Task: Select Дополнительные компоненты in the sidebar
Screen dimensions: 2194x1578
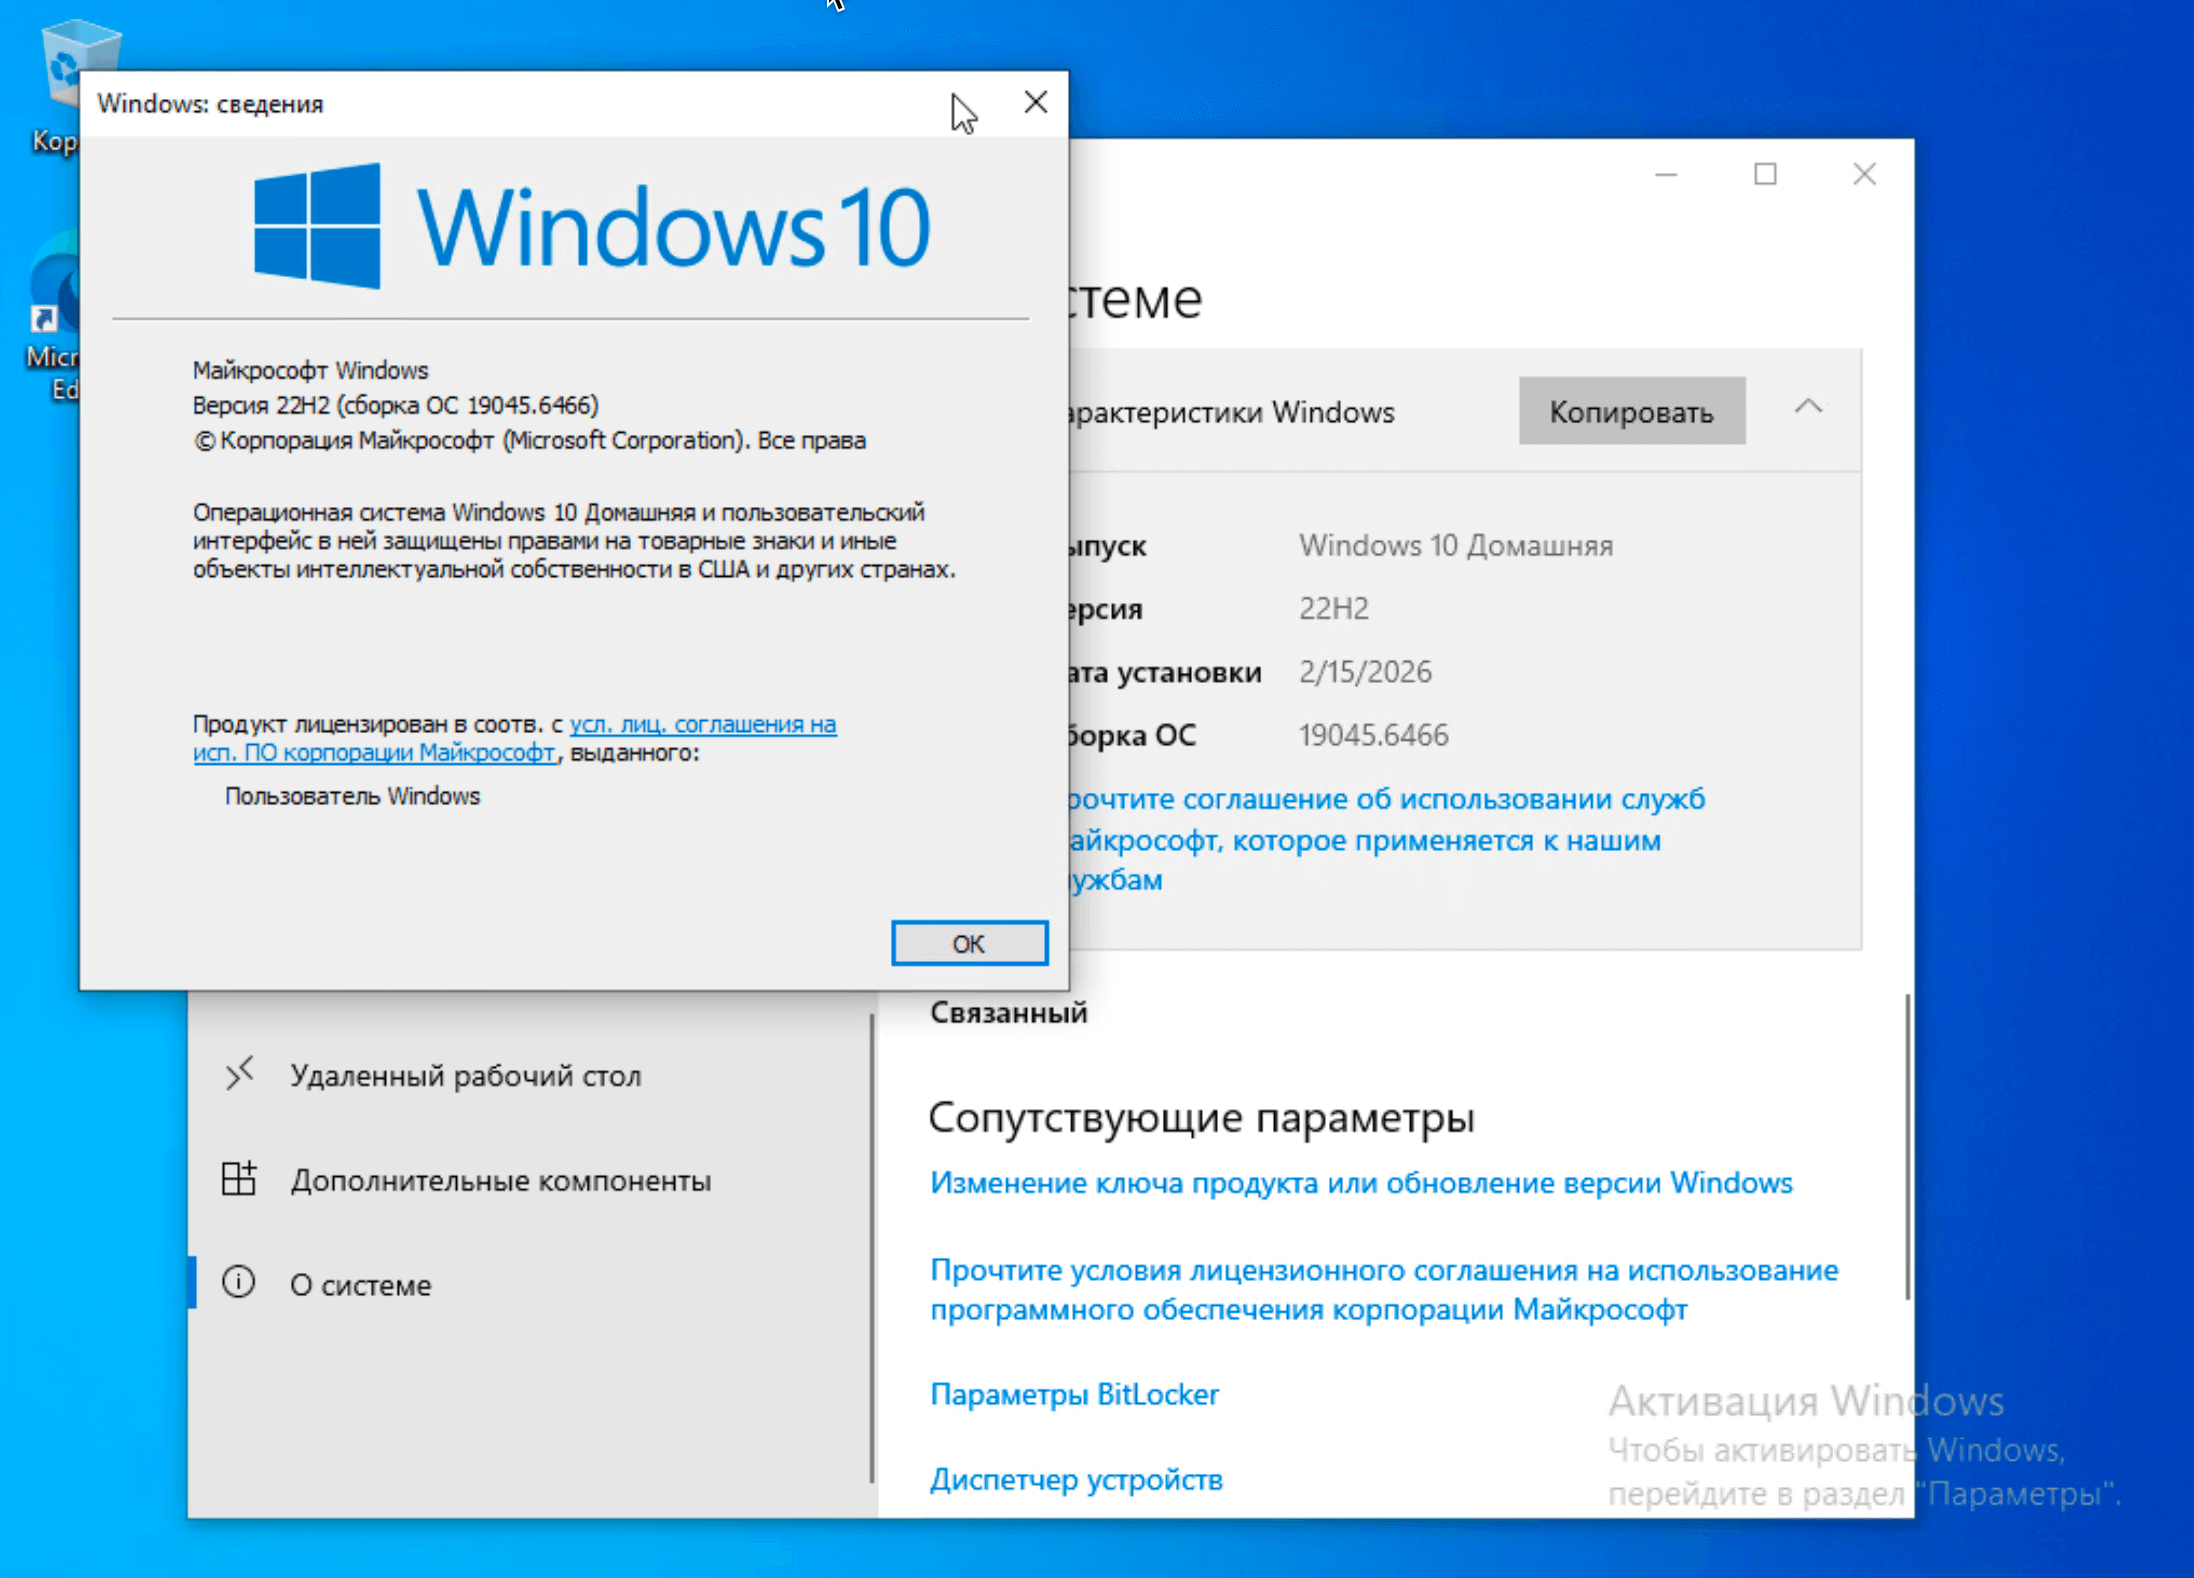Action: tap(500, 1181)
